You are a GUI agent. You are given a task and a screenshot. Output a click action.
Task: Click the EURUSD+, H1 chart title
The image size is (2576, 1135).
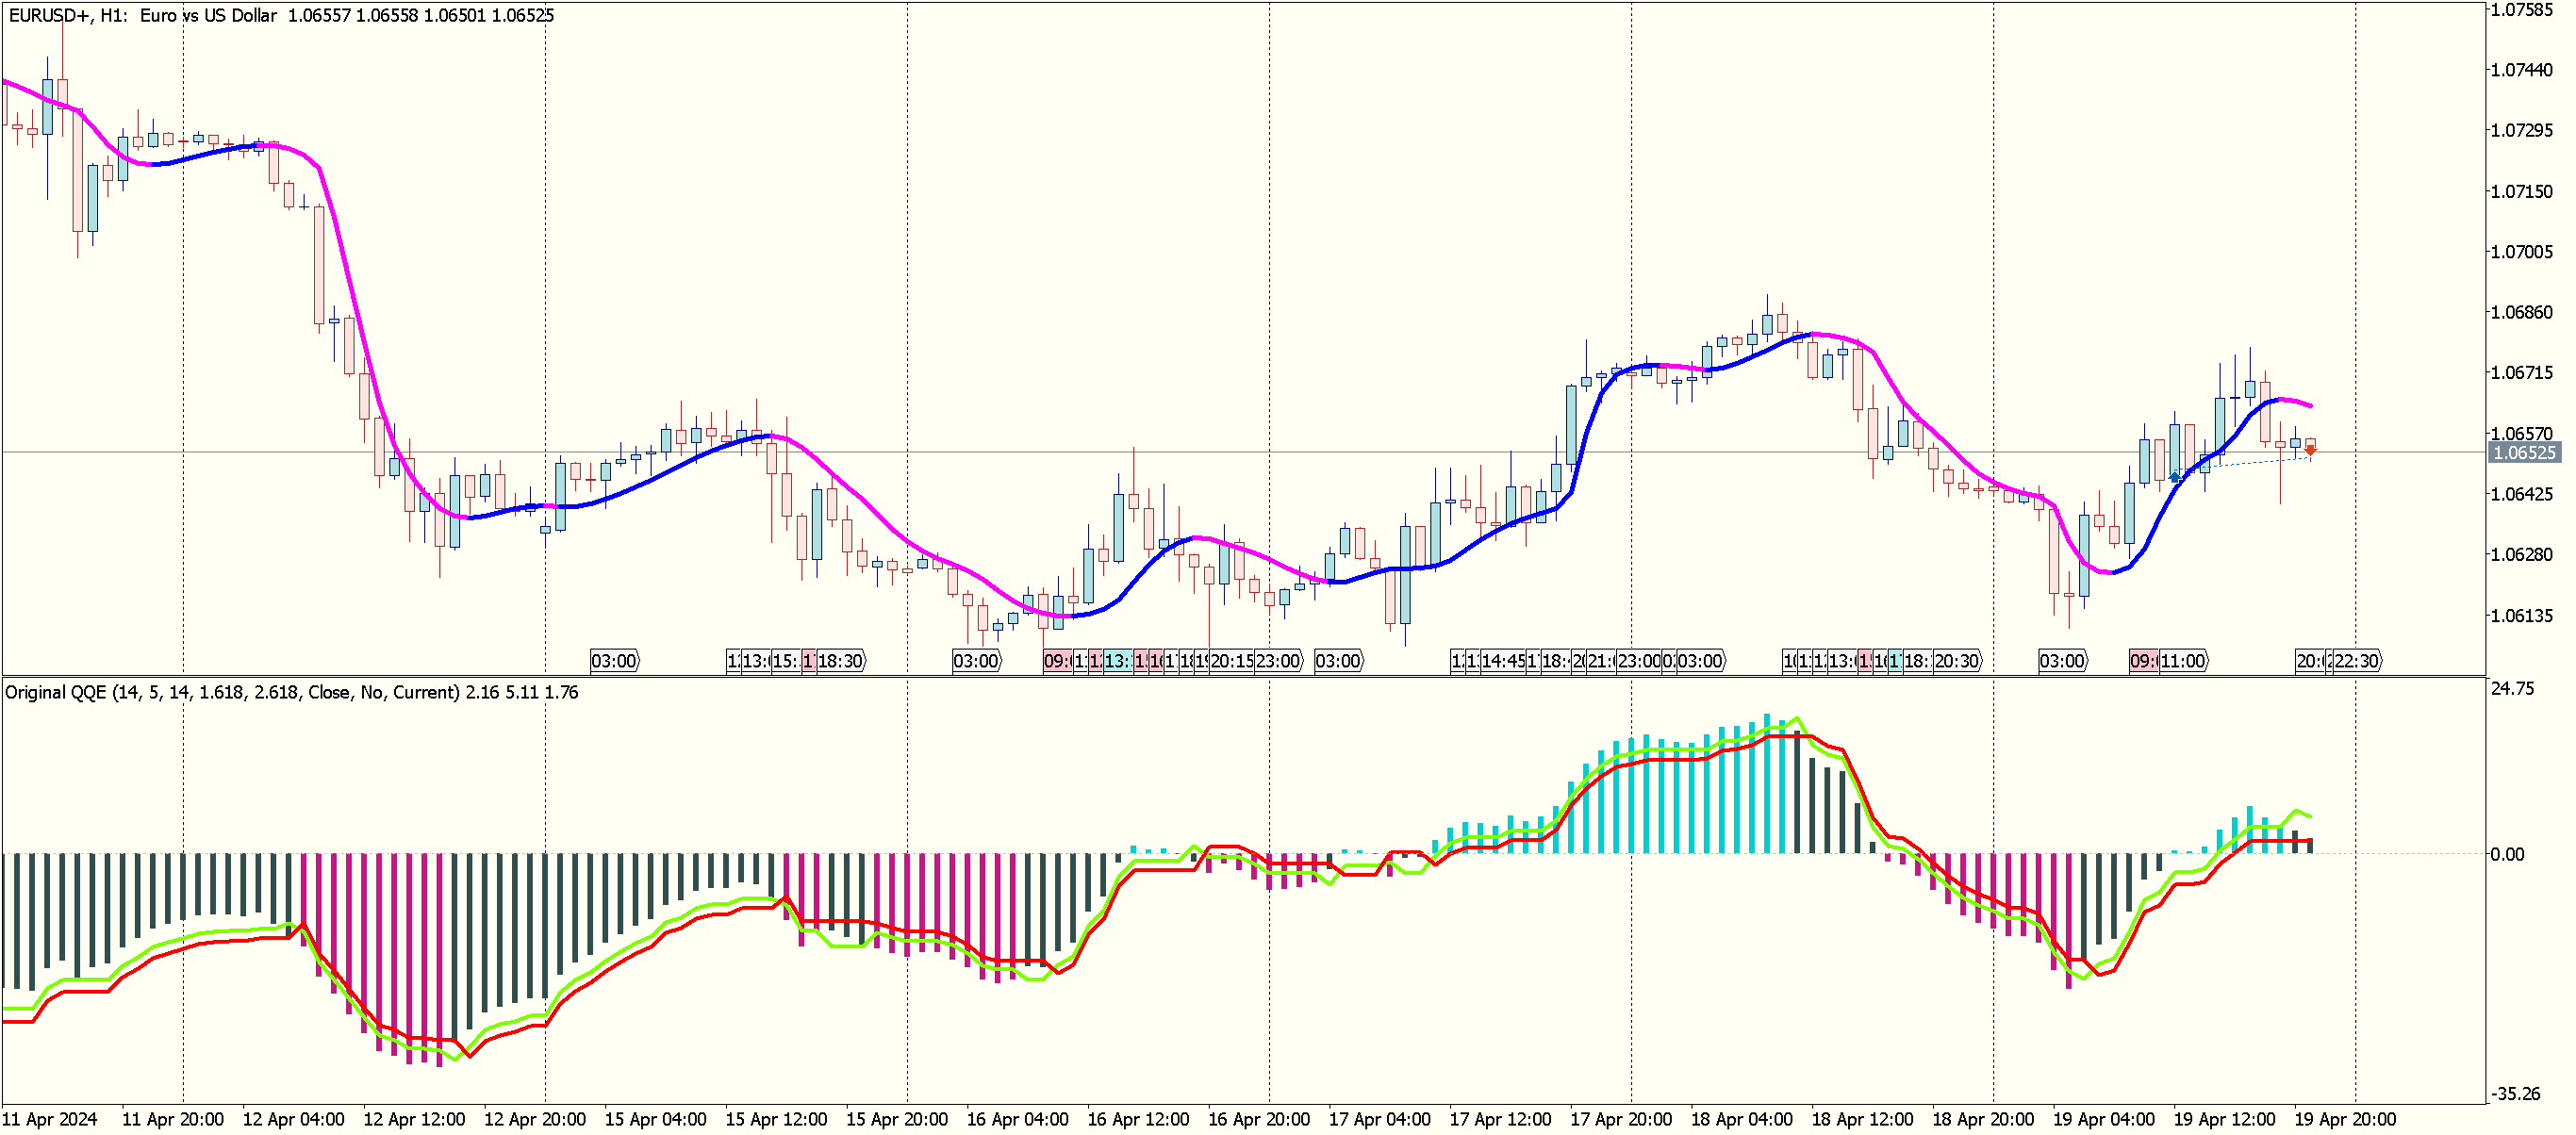click(68, 16)
